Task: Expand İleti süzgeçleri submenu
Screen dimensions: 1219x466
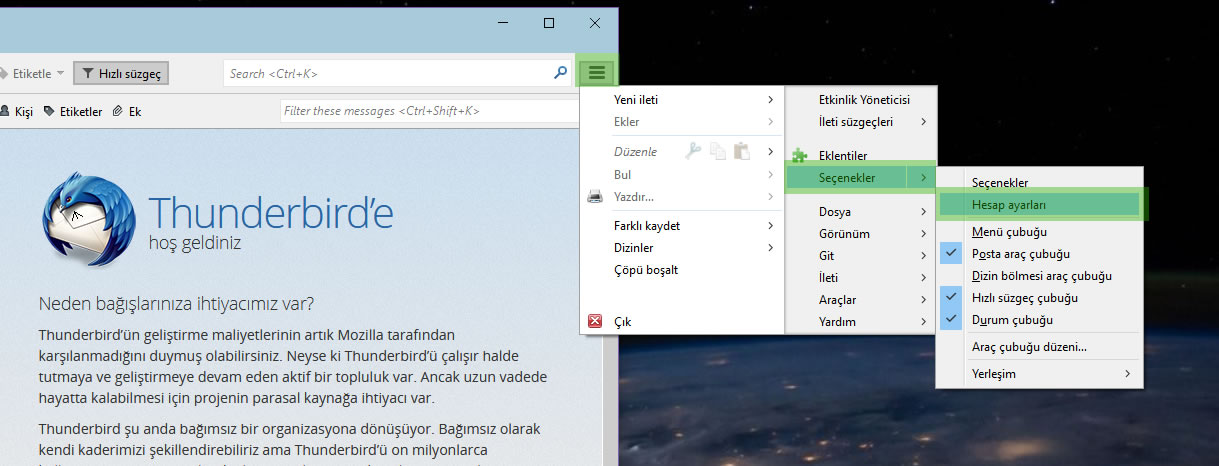Action: (x=861, y=122)
